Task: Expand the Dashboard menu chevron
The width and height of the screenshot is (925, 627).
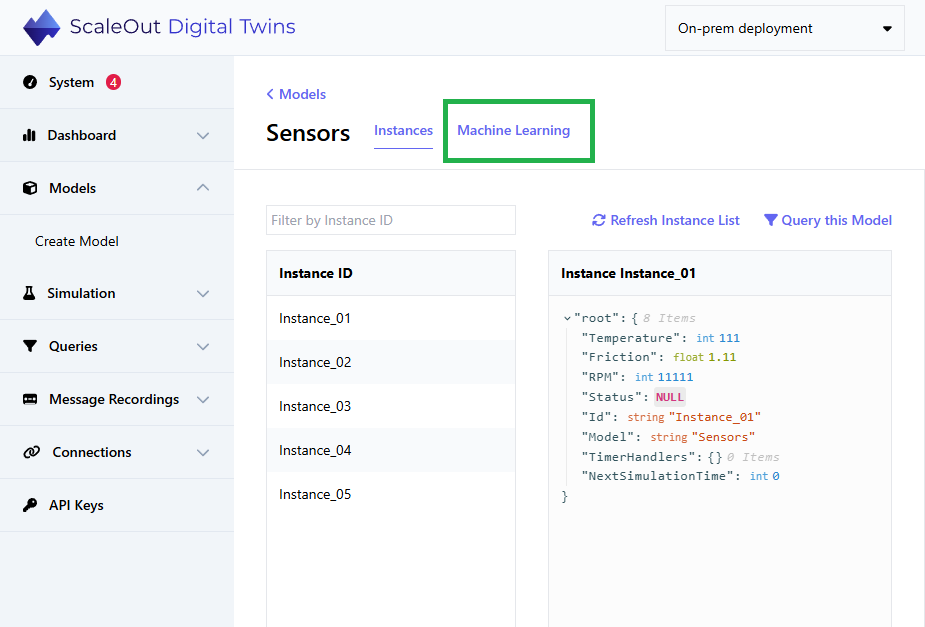Action: tap(203, 136)
